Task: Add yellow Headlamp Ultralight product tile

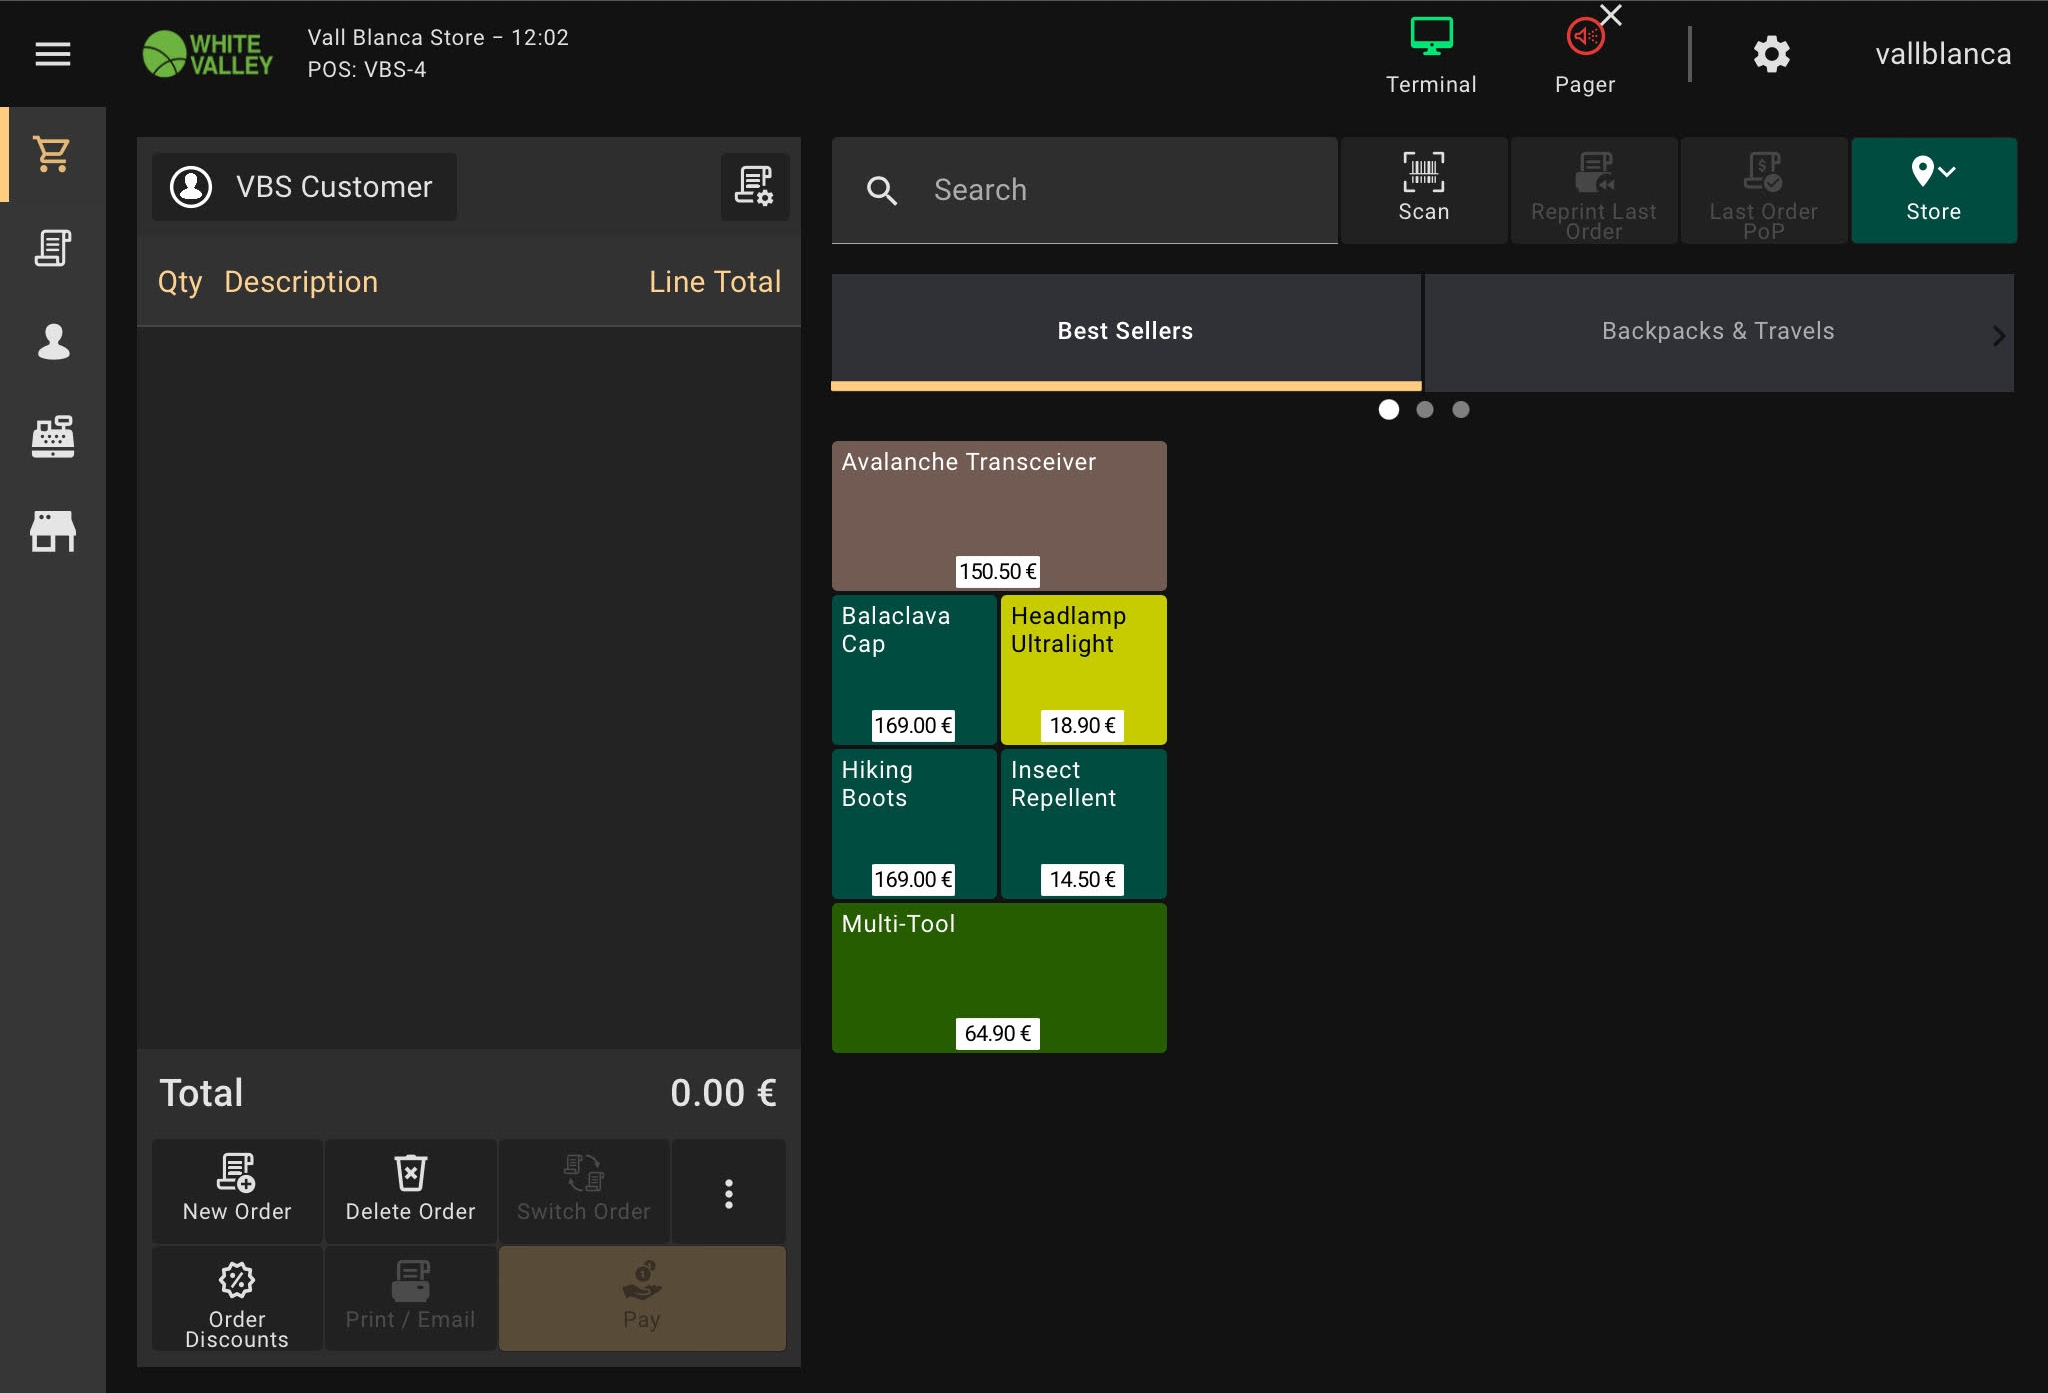Action: click(x=1083, y=669)
